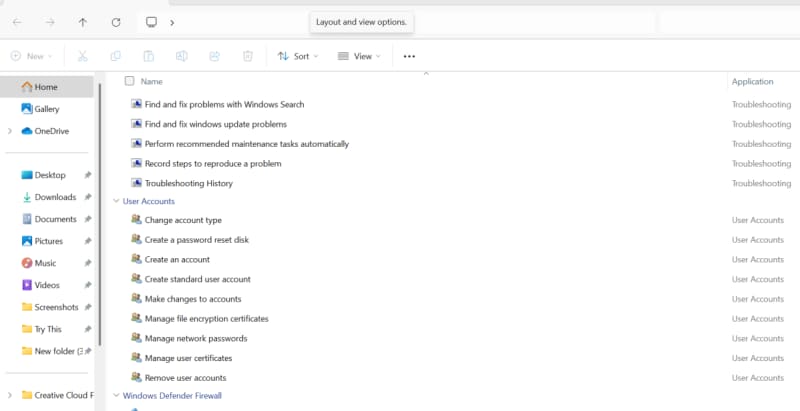The height and width of the screenshot is (411, 800).
Task: Open the Sort dropdown
Action: tap(298, 56)
